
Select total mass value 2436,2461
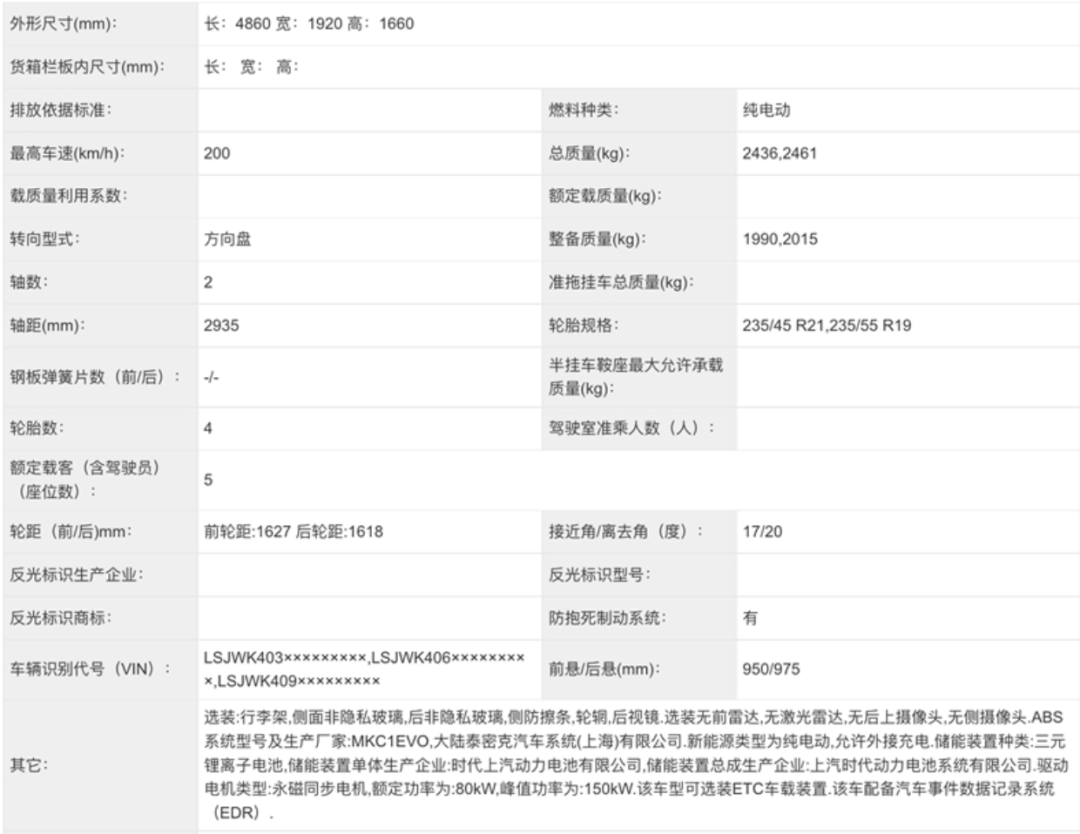780,154
